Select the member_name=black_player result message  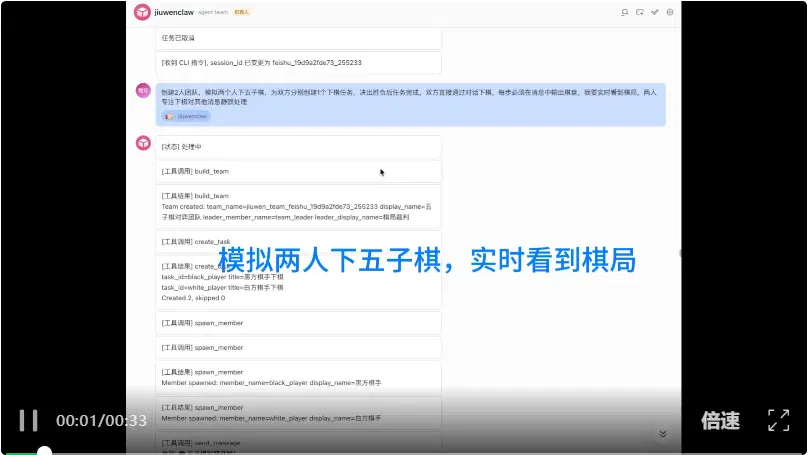pyautogui.click(x=298, y=378)
